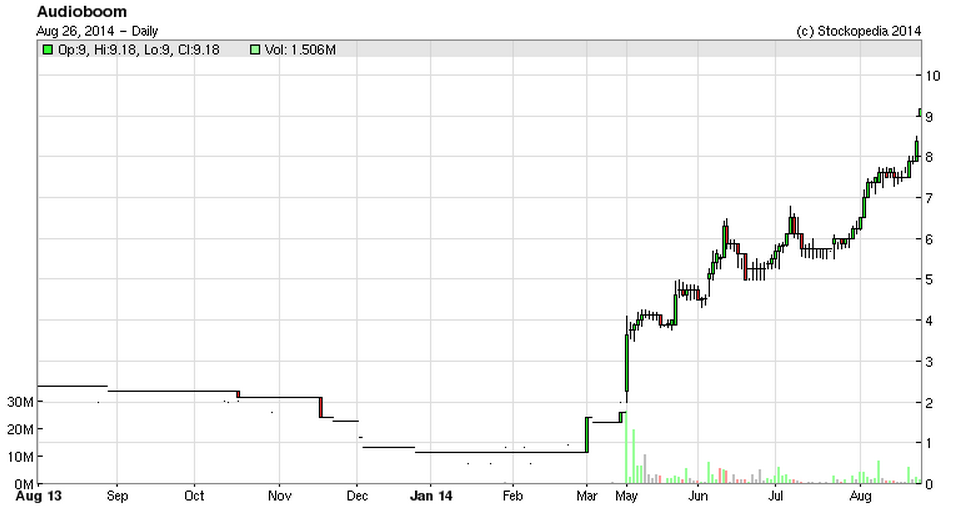Click the green March candle rising toward 1.6
This screenshot has height=519, width=958.
coord(587,435)
